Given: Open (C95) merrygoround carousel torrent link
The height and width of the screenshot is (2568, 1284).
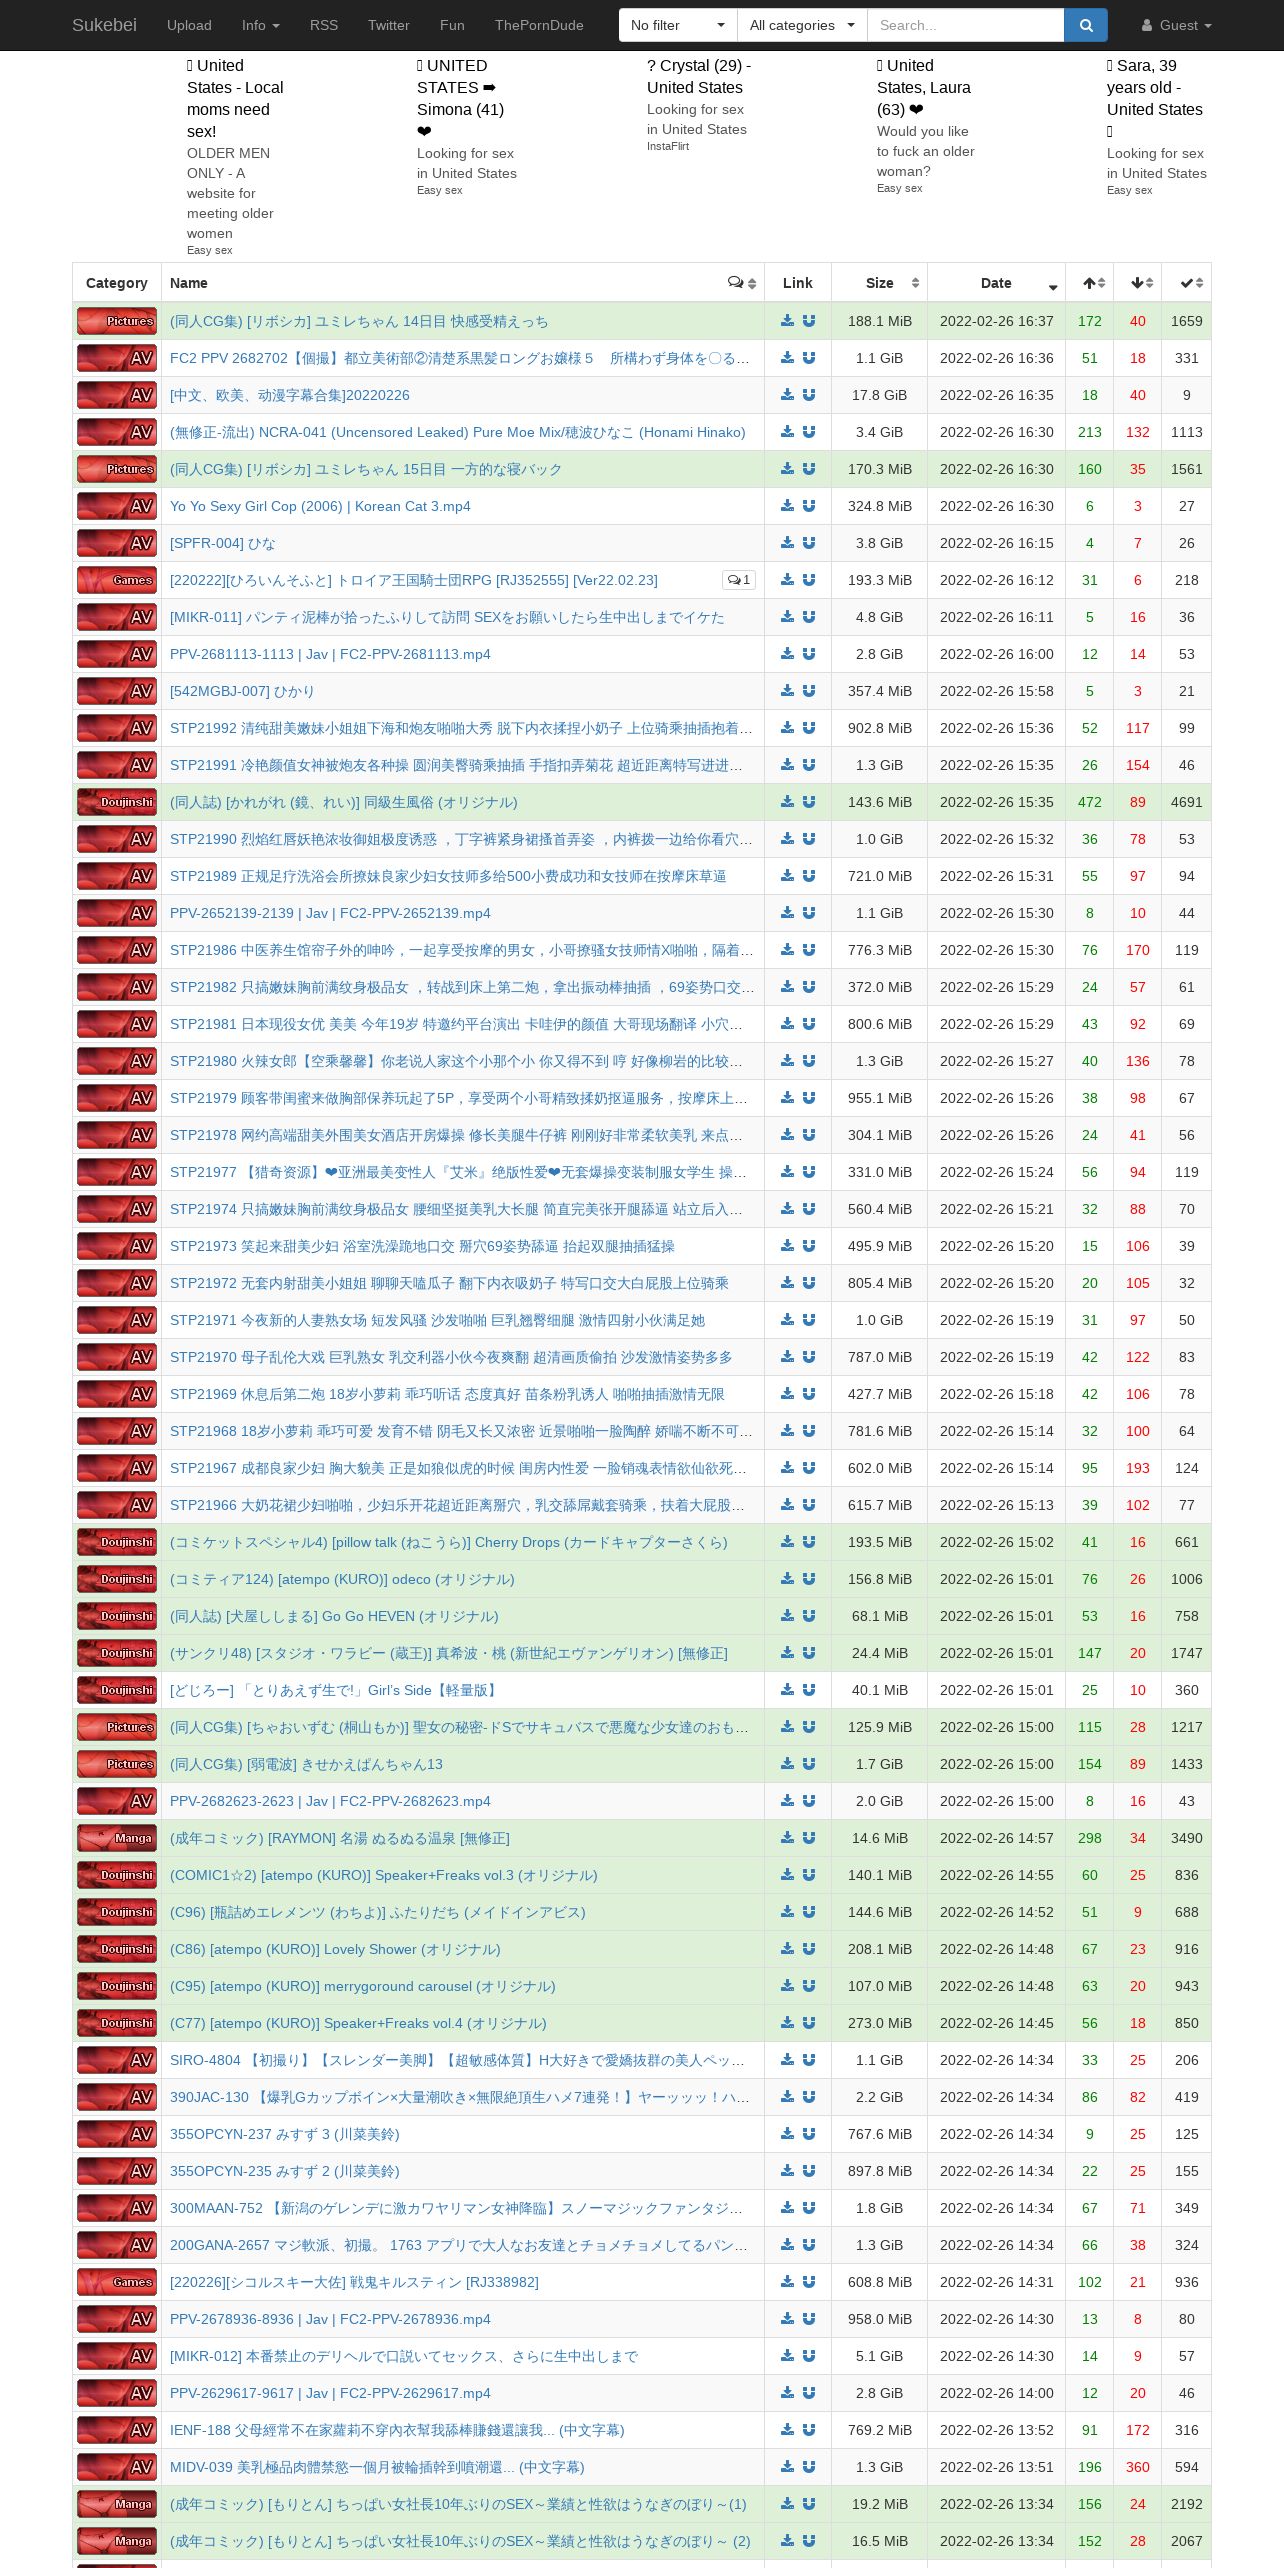Looking at the screenshot, I should click(x=362, y=1986).
